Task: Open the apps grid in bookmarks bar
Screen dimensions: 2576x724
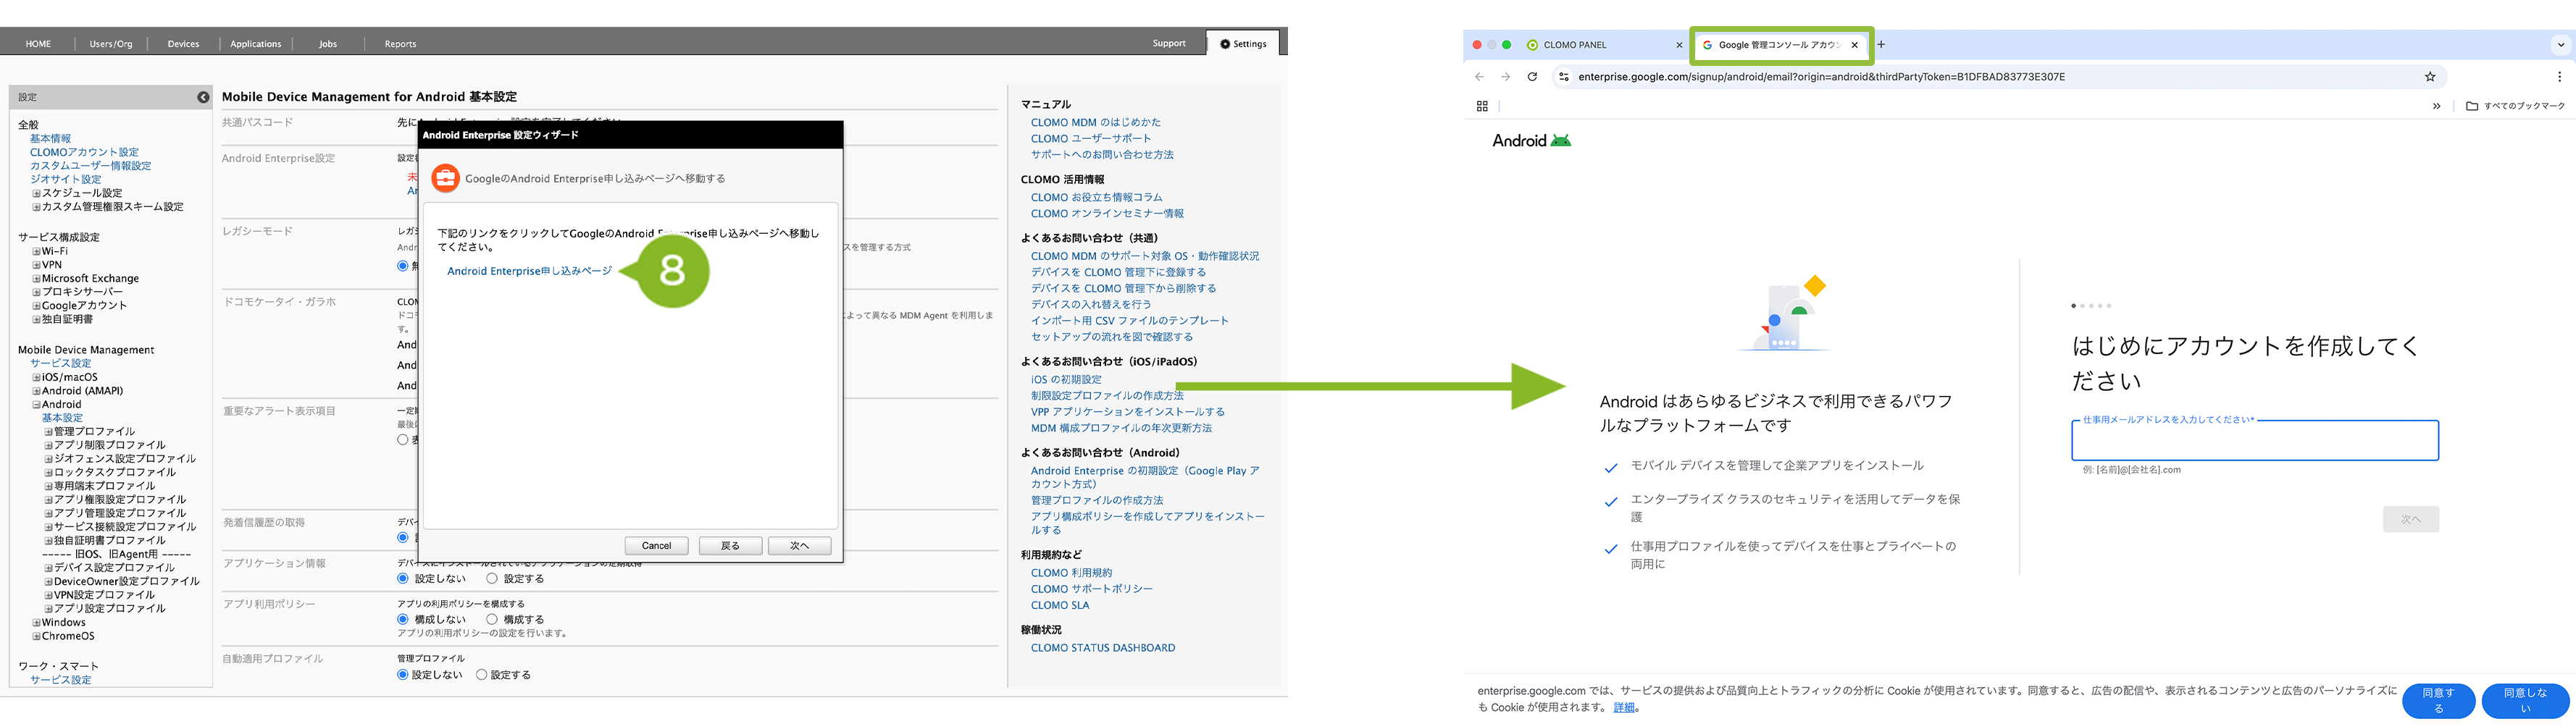Action: click(1482, 106)
